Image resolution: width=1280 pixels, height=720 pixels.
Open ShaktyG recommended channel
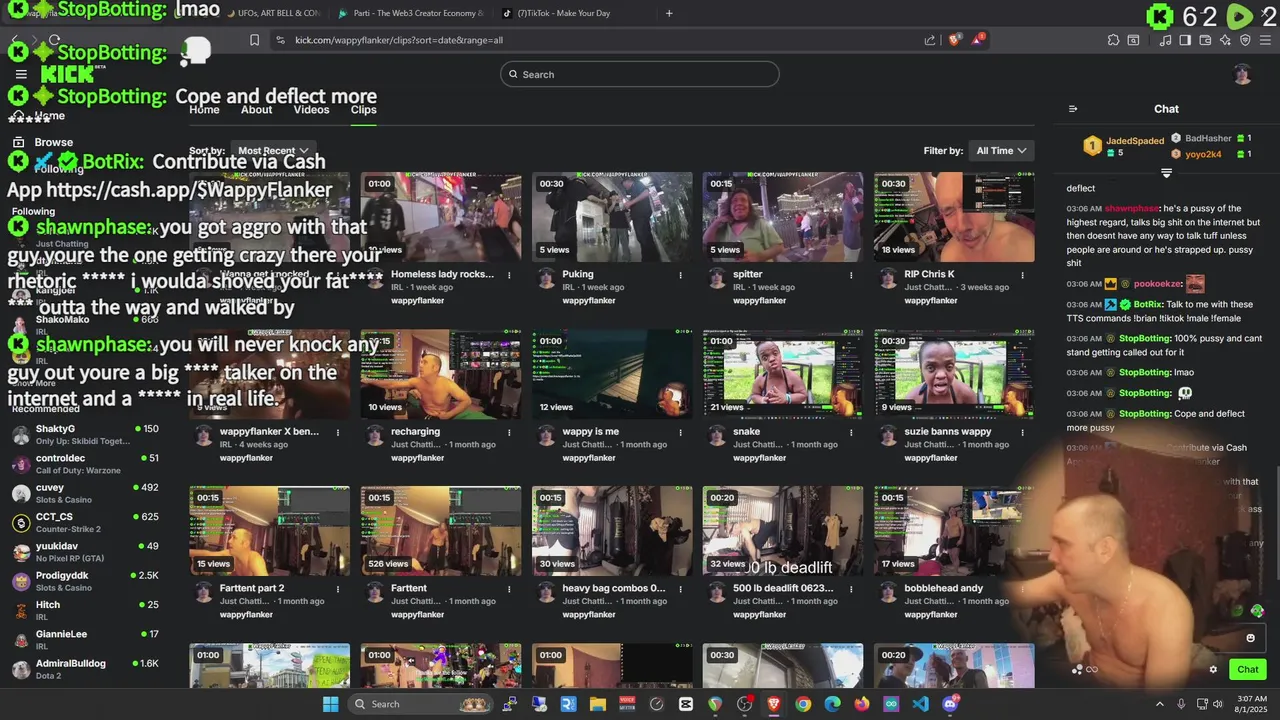(85, 435)
